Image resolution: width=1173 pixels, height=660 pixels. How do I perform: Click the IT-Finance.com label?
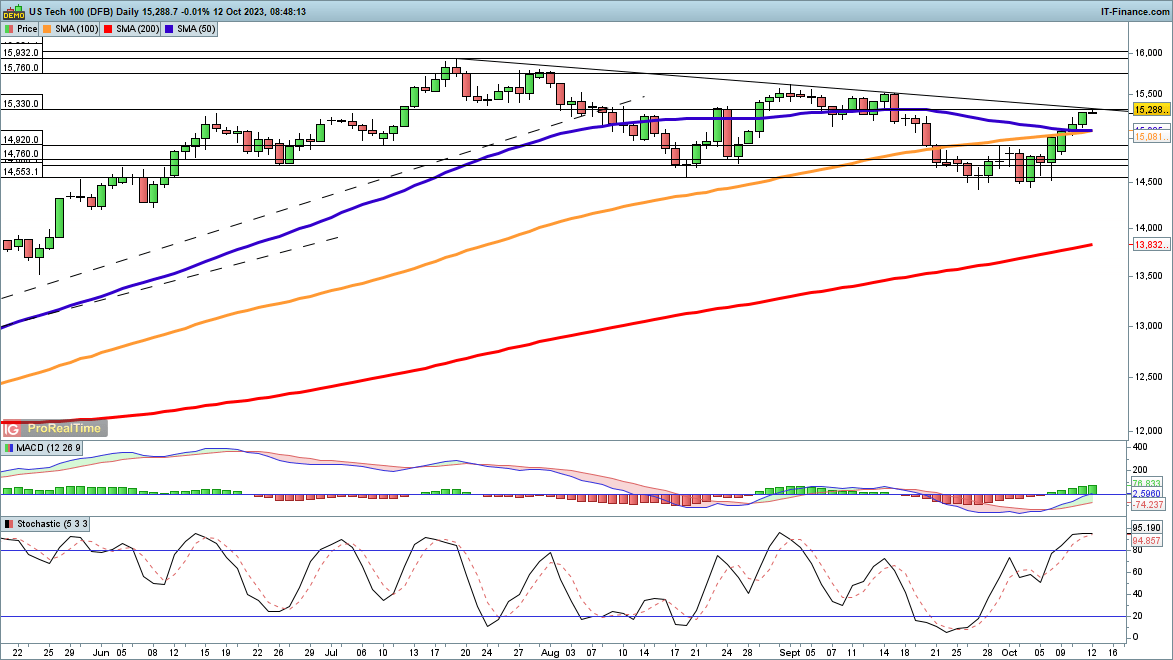(1135, 12)
